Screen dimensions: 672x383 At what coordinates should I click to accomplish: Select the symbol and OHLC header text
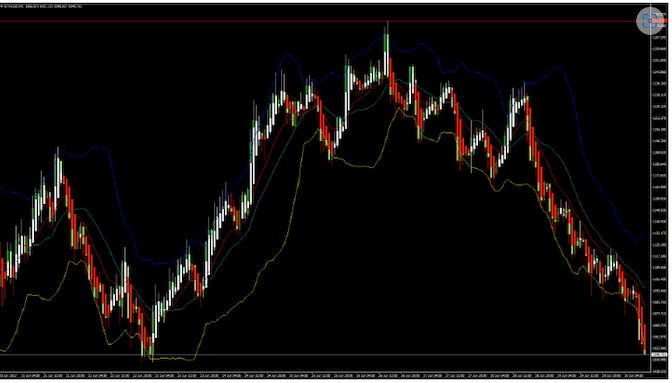(x=43, y=6)
